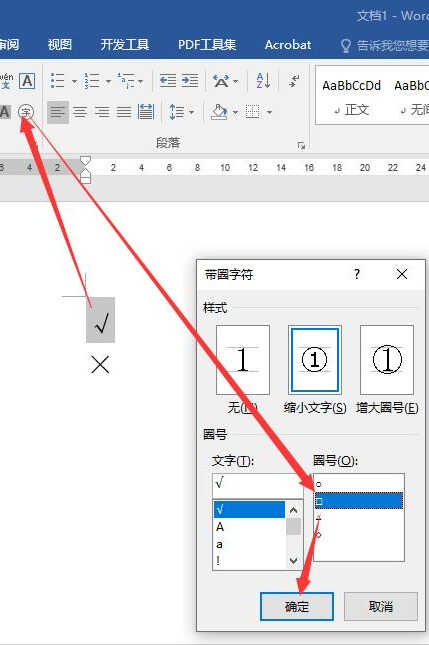This screenshot has width=429, height=645.
Task: Click the selected √ character in document
Action: click(x=100, y=320)
